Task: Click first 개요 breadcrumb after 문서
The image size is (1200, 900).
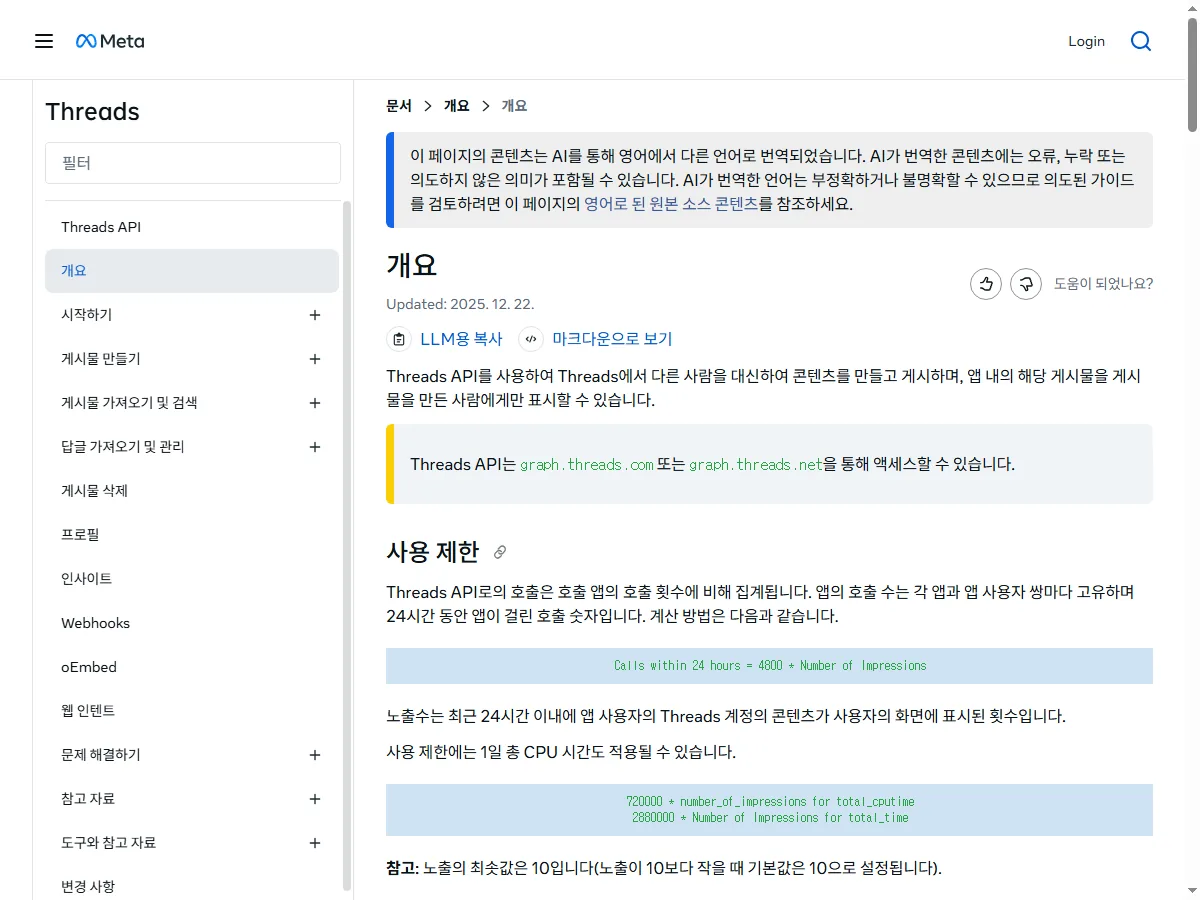Action: [457, 106]
